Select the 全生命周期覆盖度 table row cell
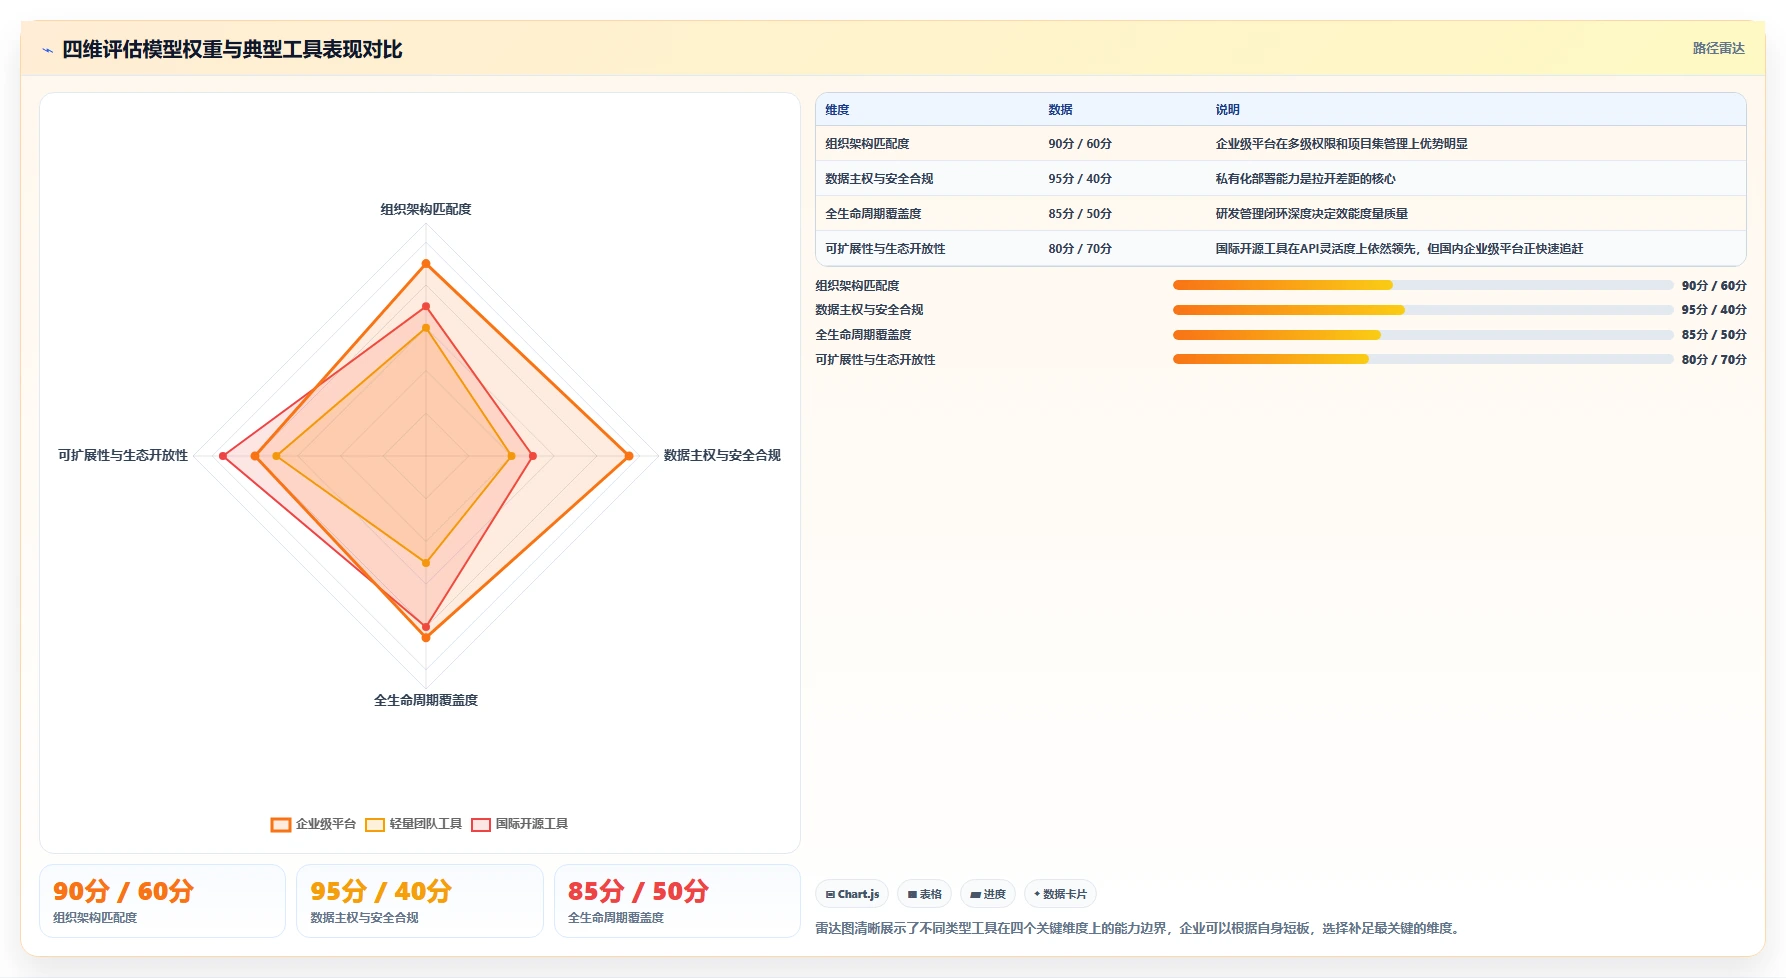Screen dimensions: 1786x978 coord(873,214)
